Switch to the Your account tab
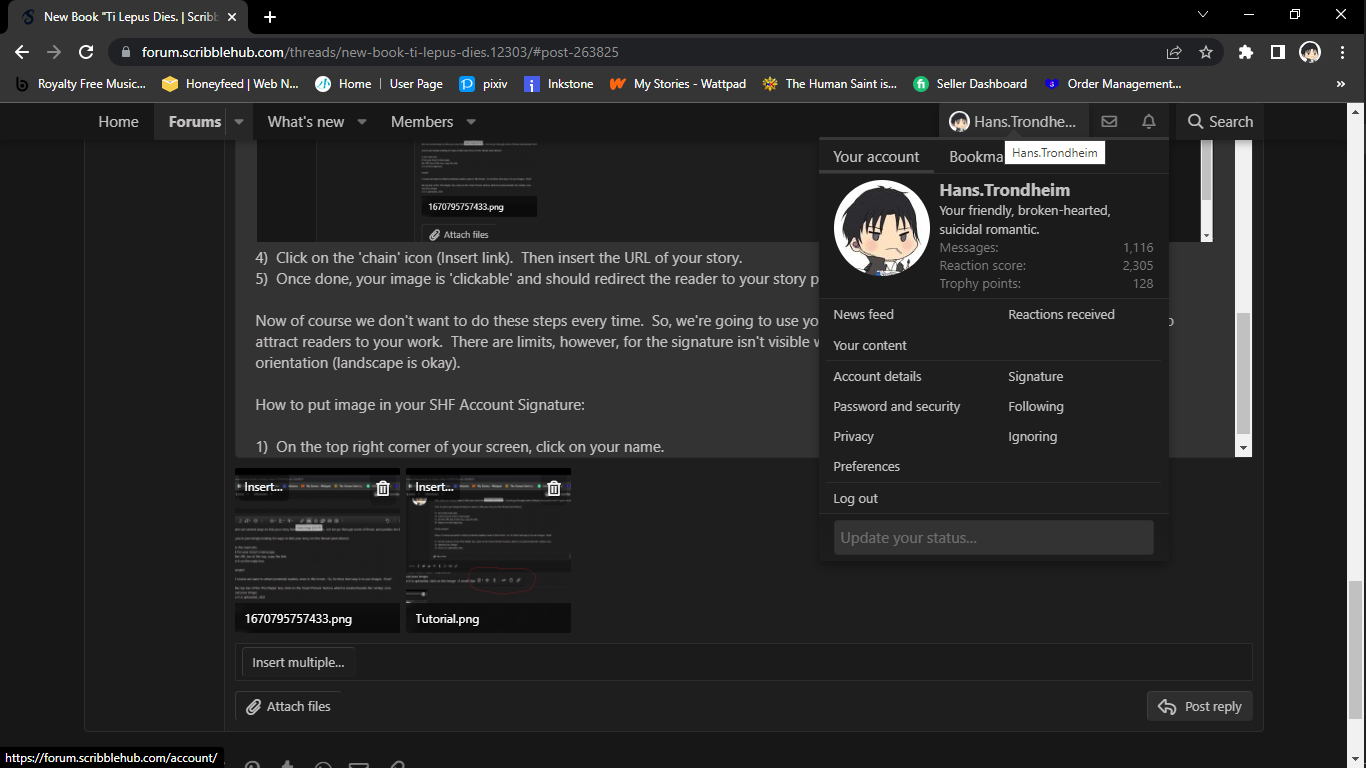The width and height of the screenshot is (1366, 768). pos(876,157)
